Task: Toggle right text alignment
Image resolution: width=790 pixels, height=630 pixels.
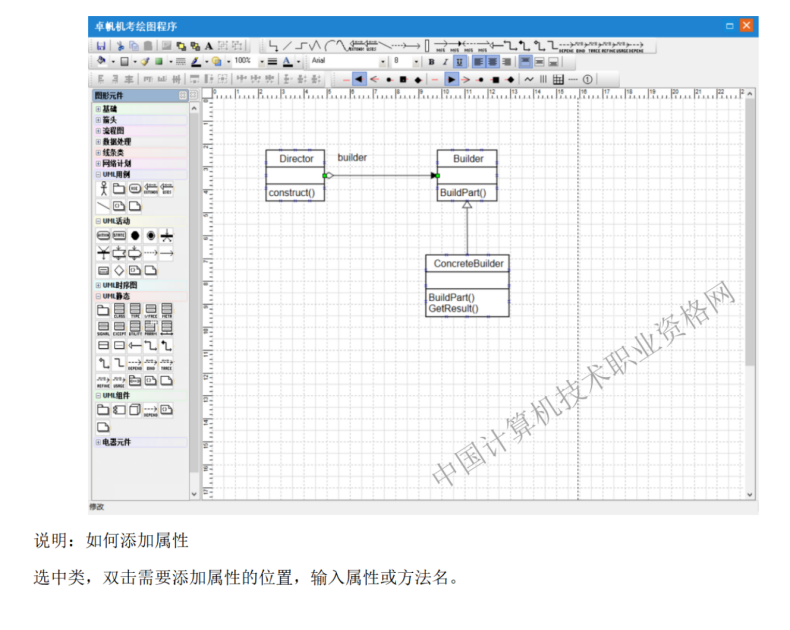Action: pyautogui.click(x=506, y=62)
